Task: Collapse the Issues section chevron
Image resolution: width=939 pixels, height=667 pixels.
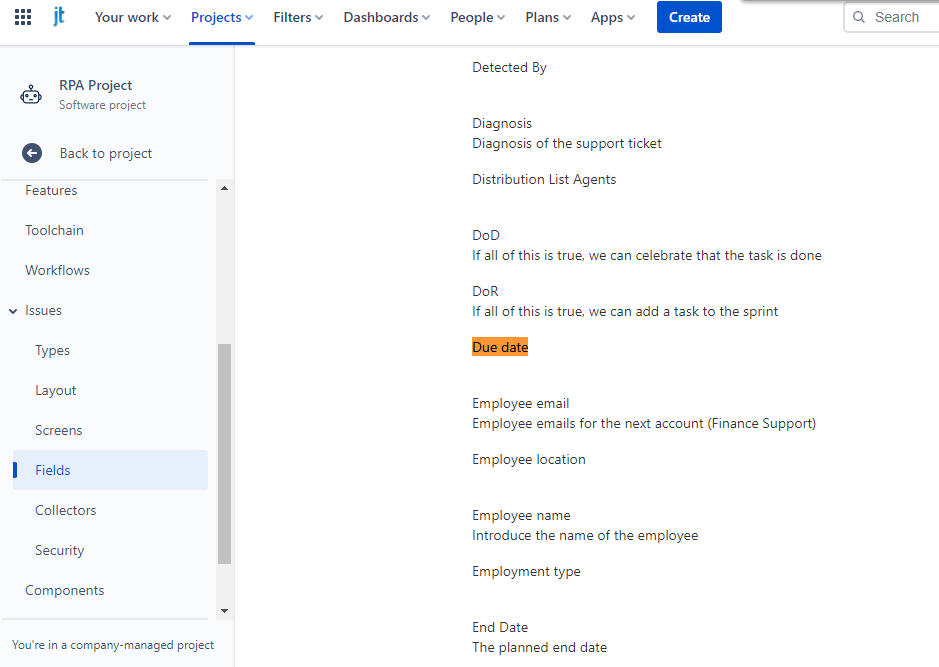Action: (13, 311)
